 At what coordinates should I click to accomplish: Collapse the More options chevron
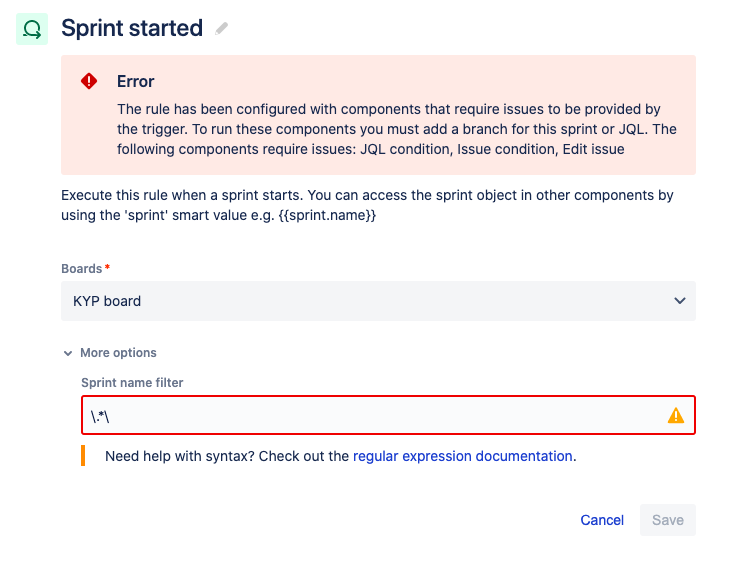pyautogui.click(x=68, y=353)
